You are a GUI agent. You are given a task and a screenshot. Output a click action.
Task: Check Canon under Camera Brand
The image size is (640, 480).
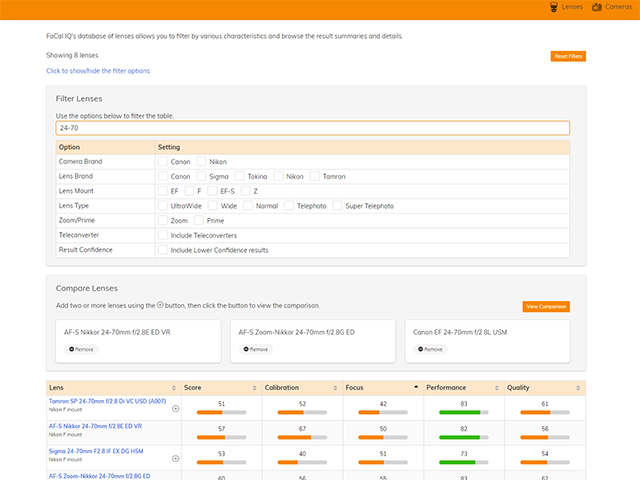point(163,161)
